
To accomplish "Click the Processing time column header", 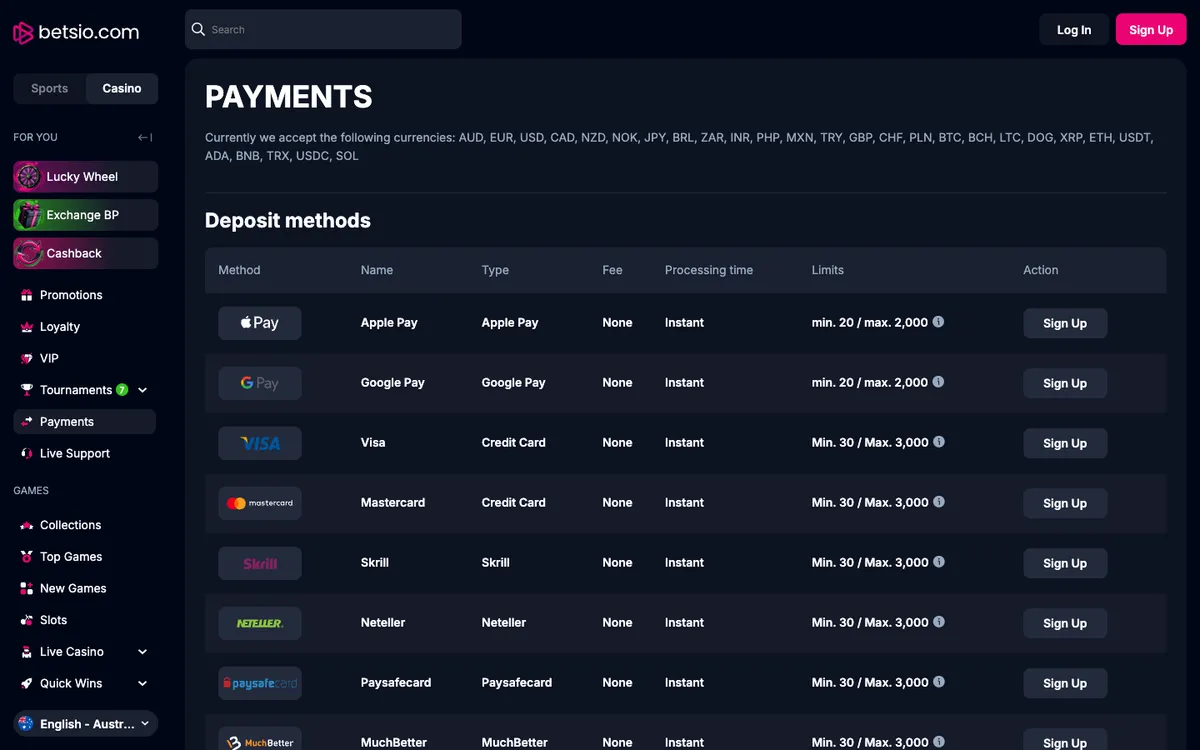I will [x=709, y=270].
